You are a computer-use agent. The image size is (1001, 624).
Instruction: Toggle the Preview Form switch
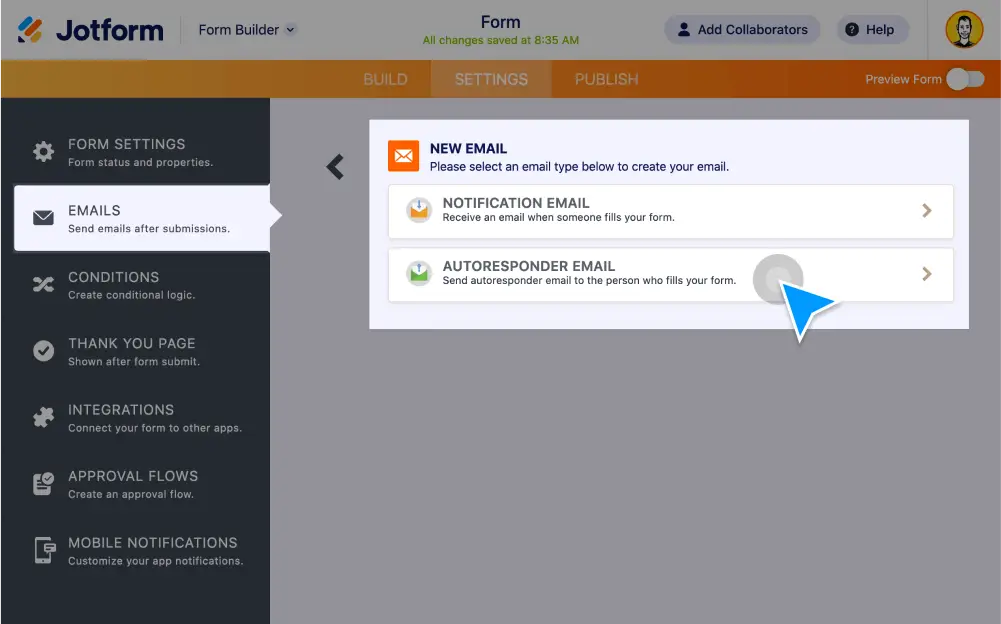965,79
